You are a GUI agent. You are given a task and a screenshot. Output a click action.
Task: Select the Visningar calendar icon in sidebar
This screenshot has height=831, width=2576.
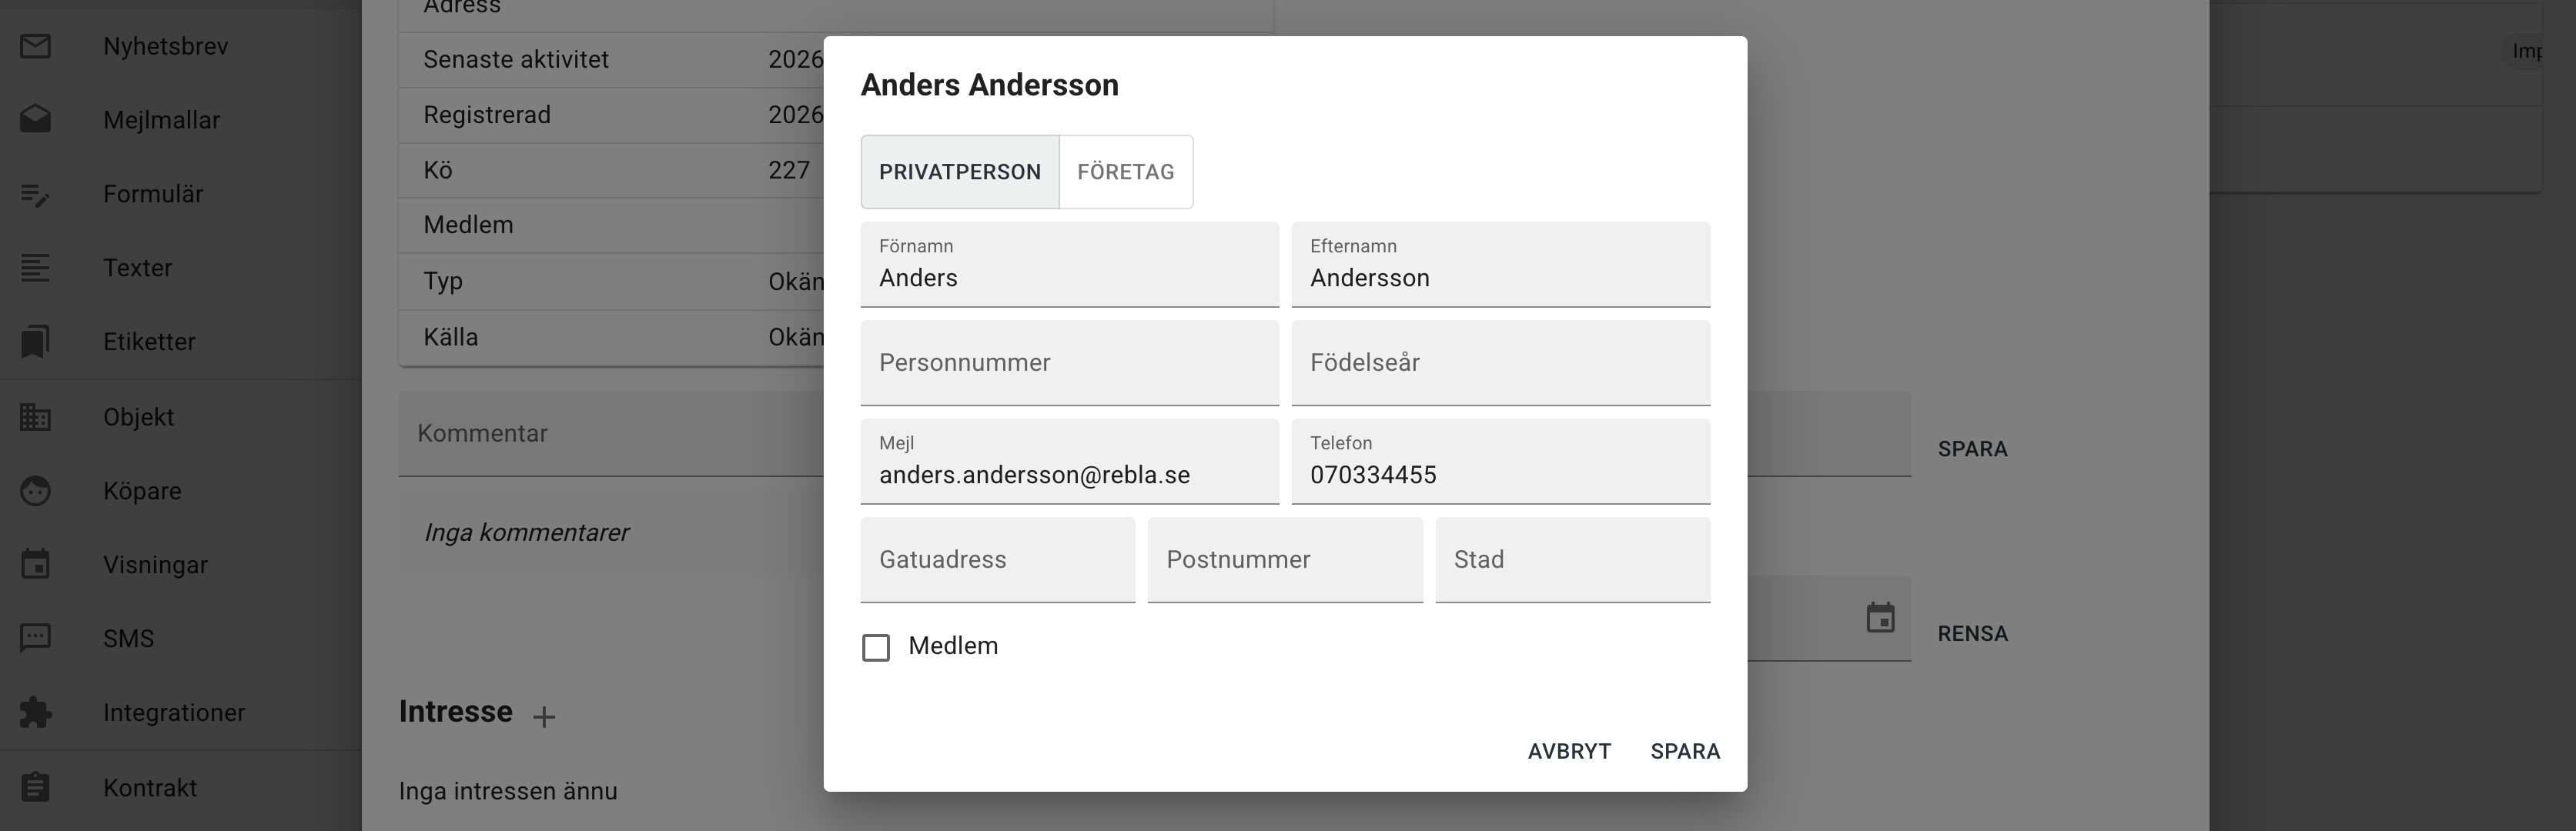[36, 564]
